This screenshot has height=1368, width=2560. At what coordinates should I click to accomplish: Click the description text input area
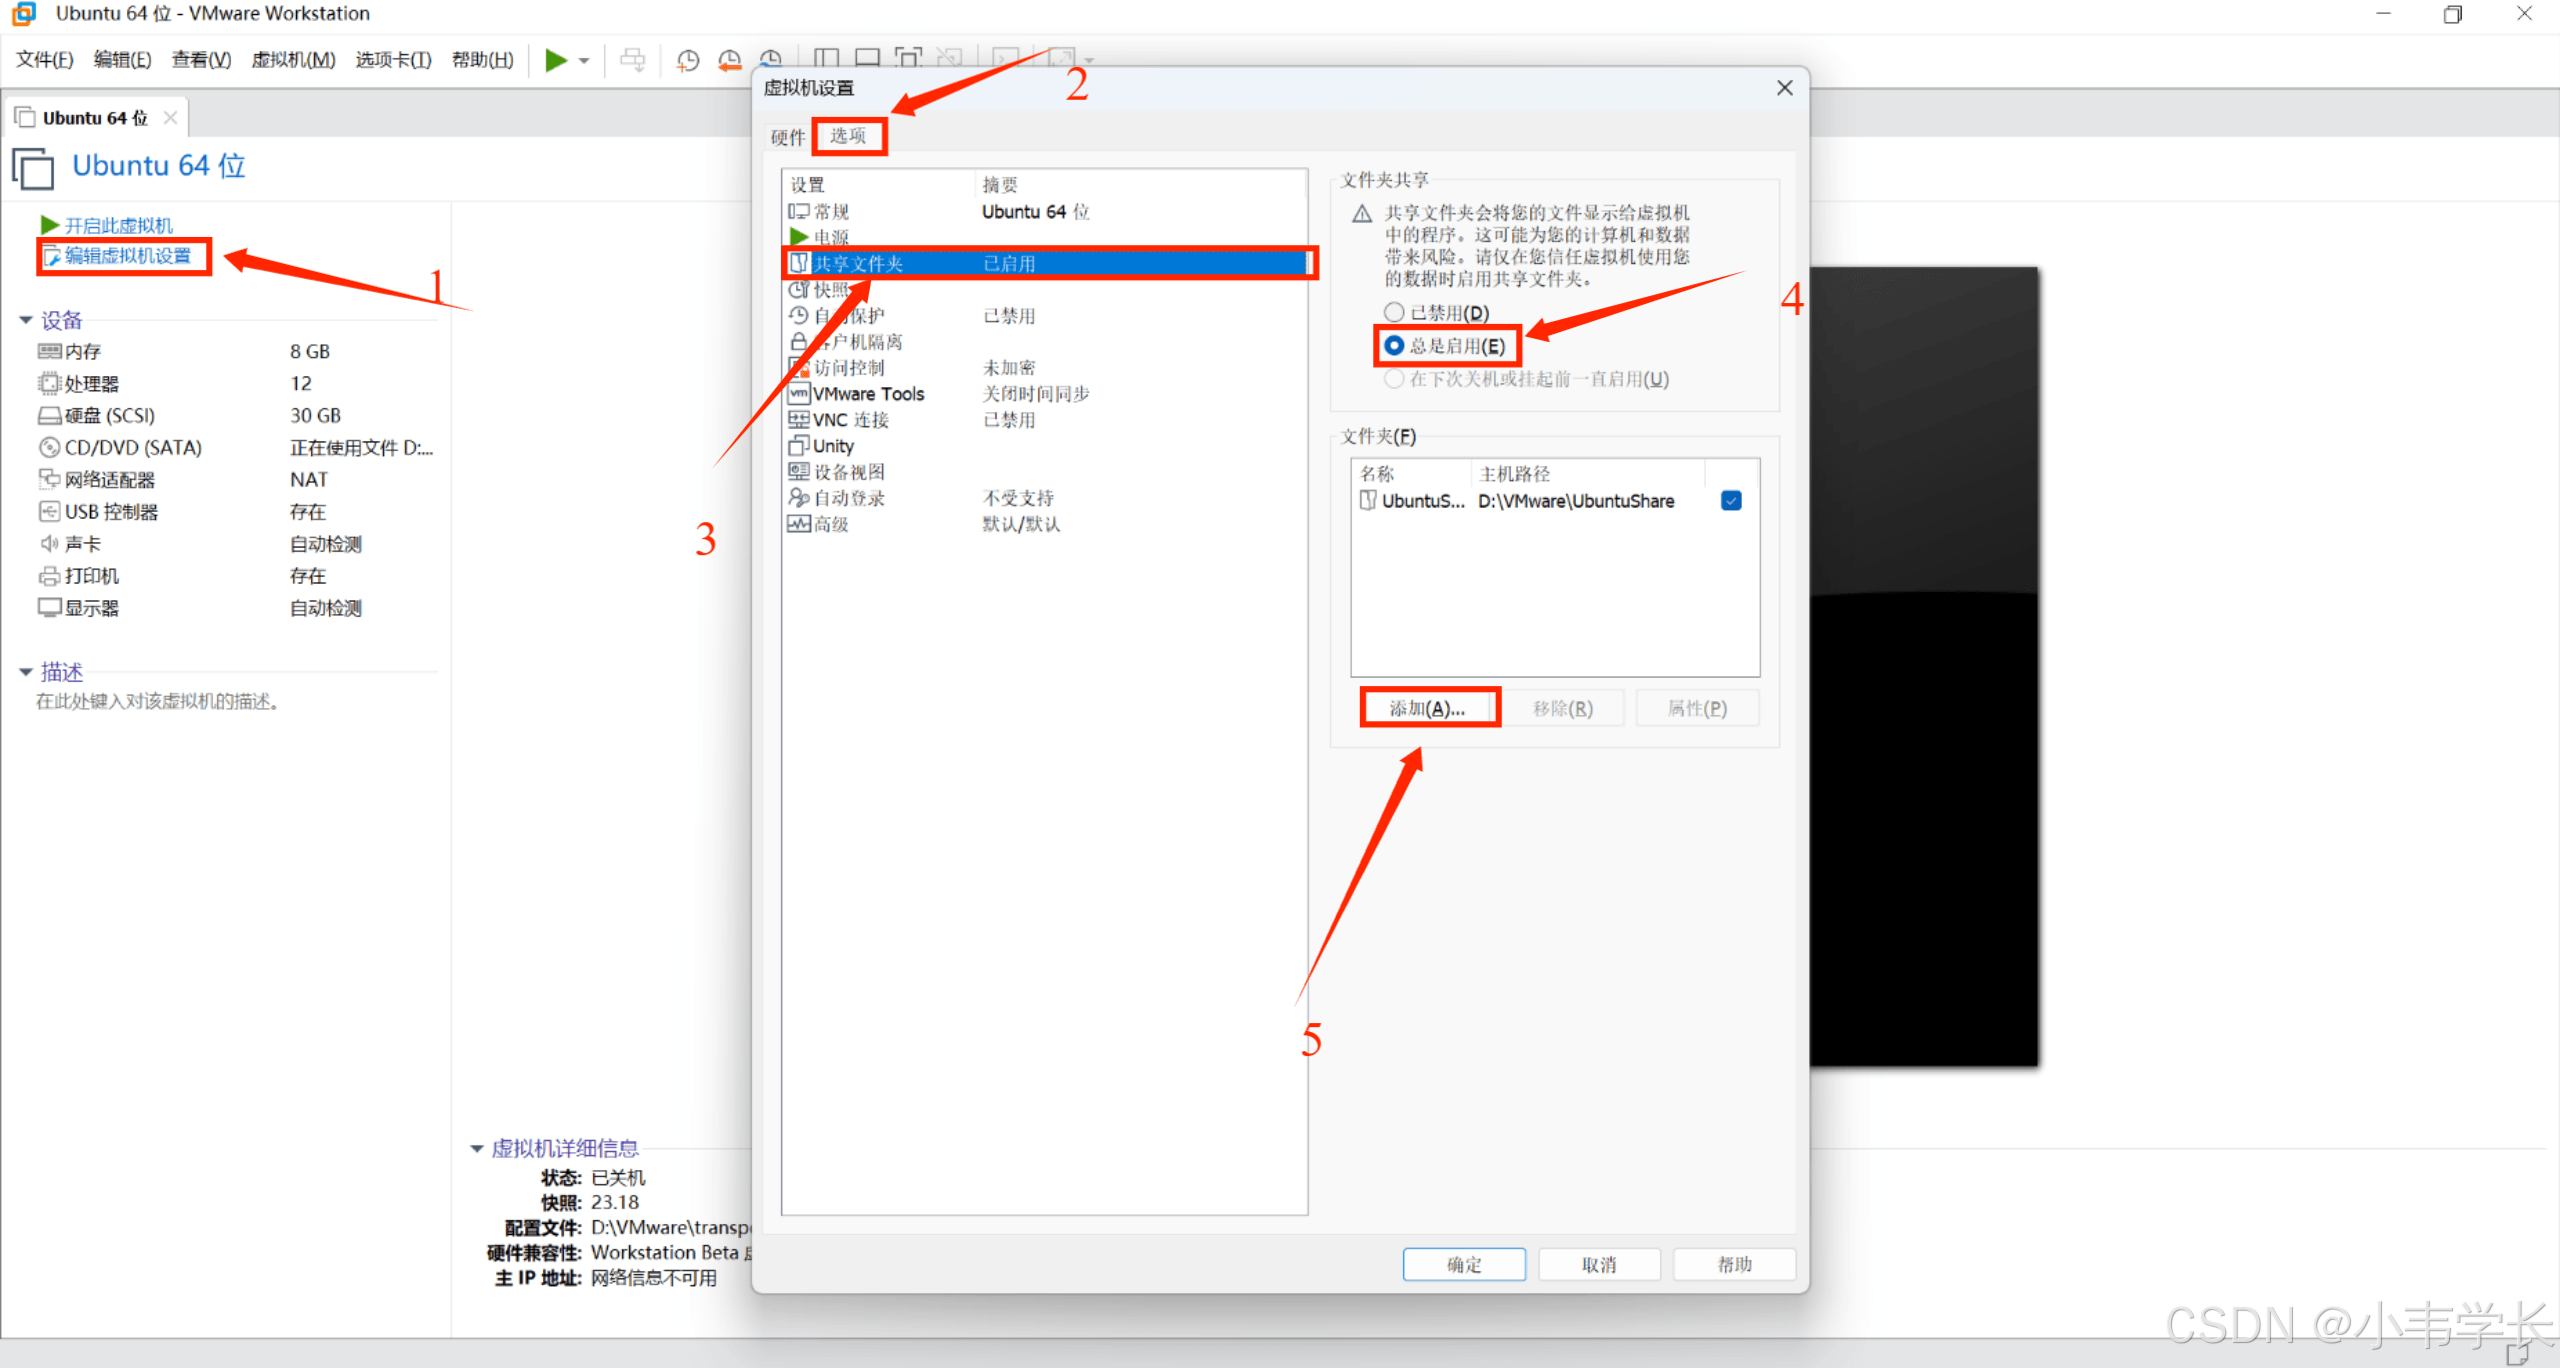click(157, 702)
